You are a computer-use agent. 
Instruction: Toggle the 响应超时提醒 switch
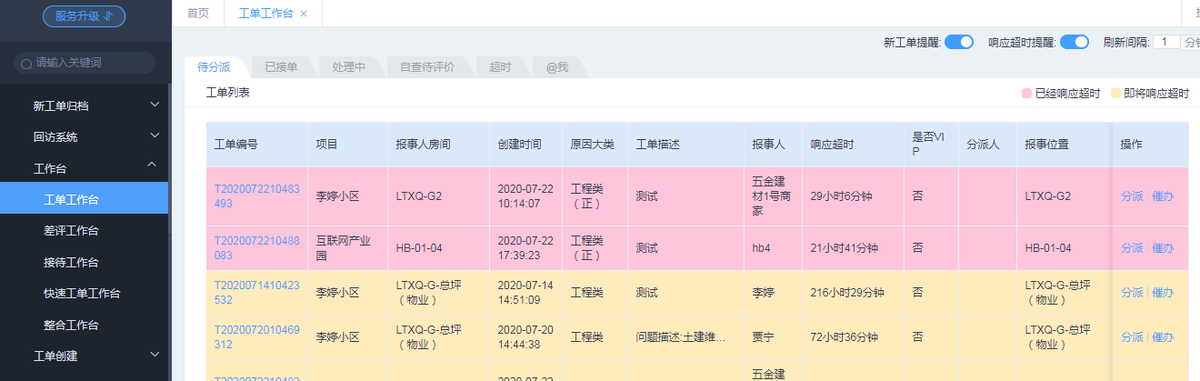point(1074,42)
